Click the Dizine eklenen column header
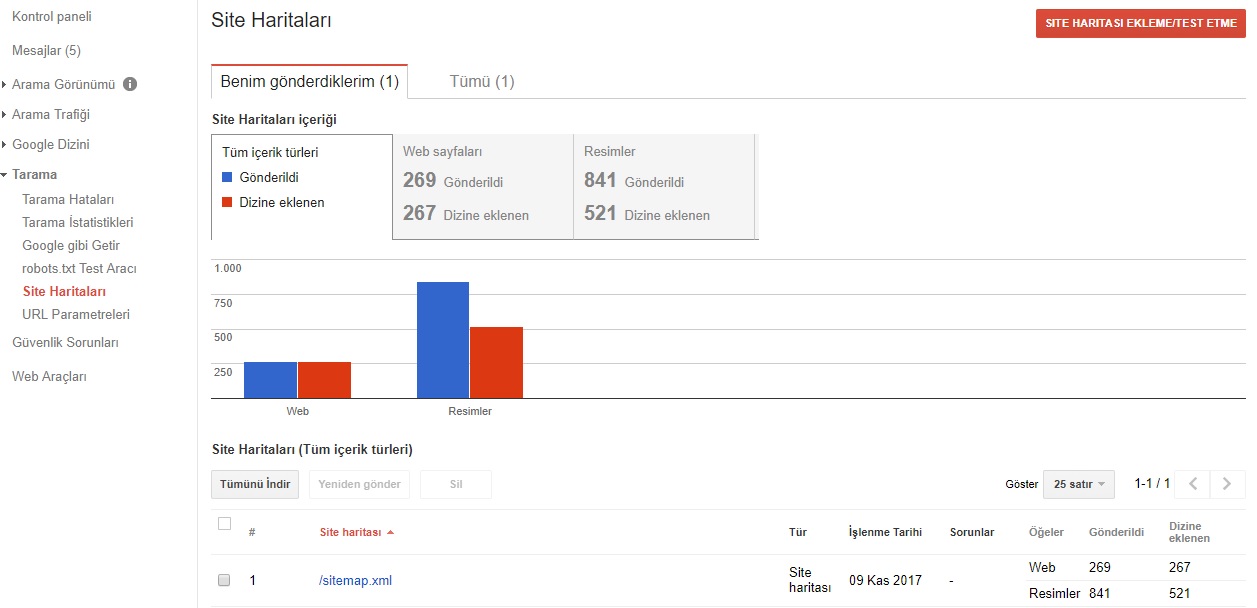Screen dimensions: 1257x608 click(x=1189, y=532)
